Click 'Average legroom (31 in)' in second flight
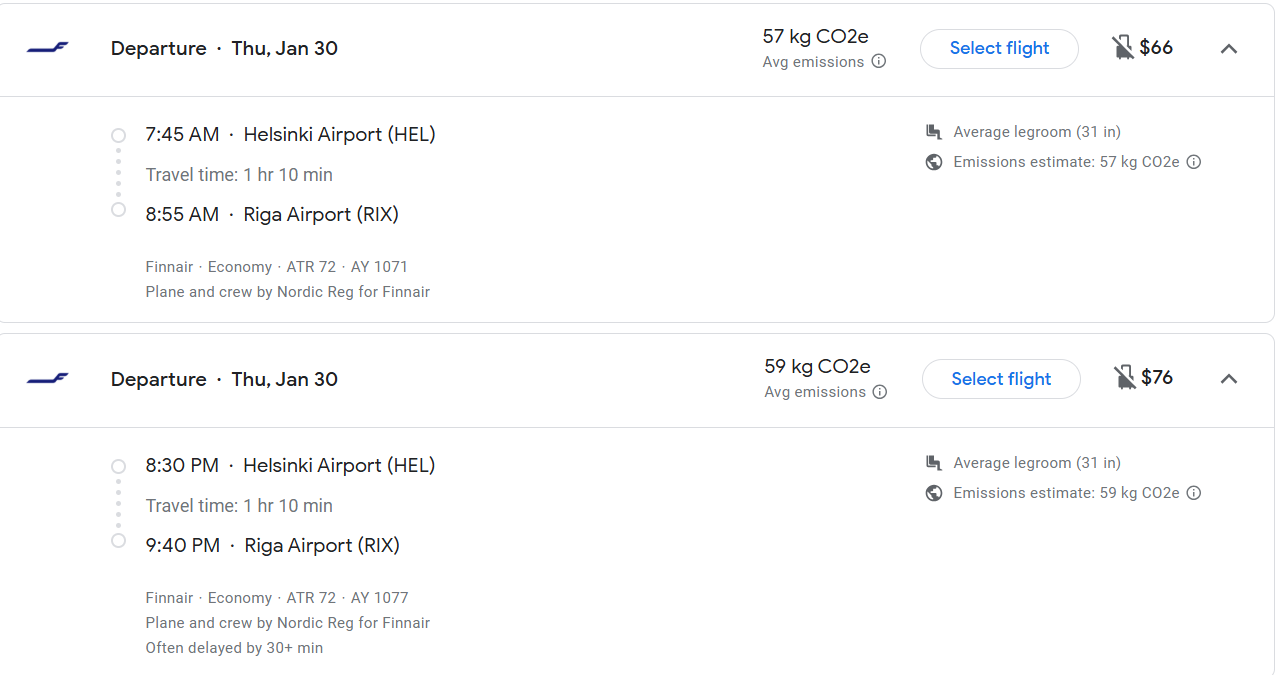The width and height of the screenshot is (1284, 675). click(1036, 463)
